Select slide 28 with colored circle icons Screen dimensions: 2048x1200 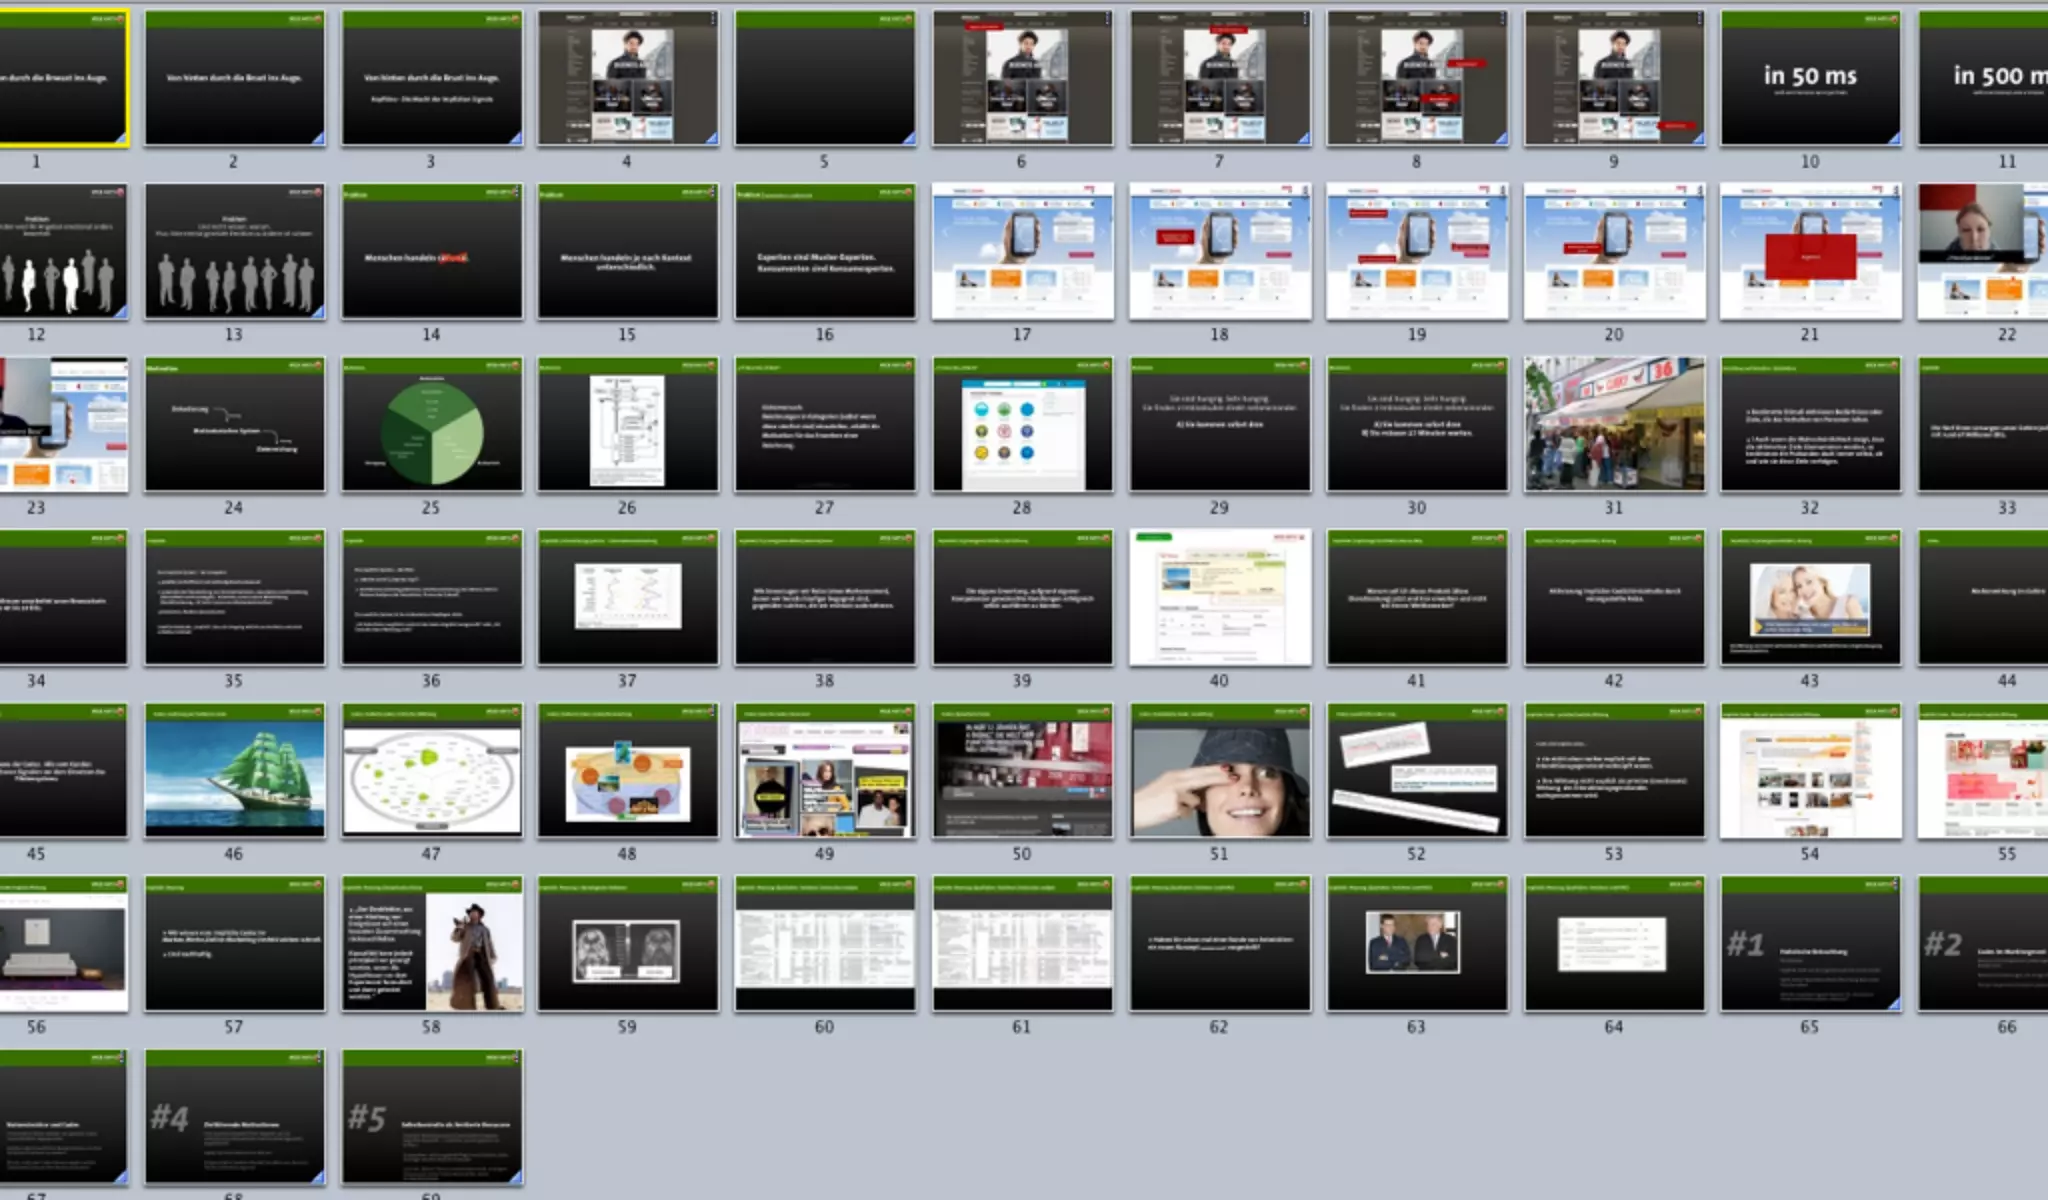(x=1022, y=425)
